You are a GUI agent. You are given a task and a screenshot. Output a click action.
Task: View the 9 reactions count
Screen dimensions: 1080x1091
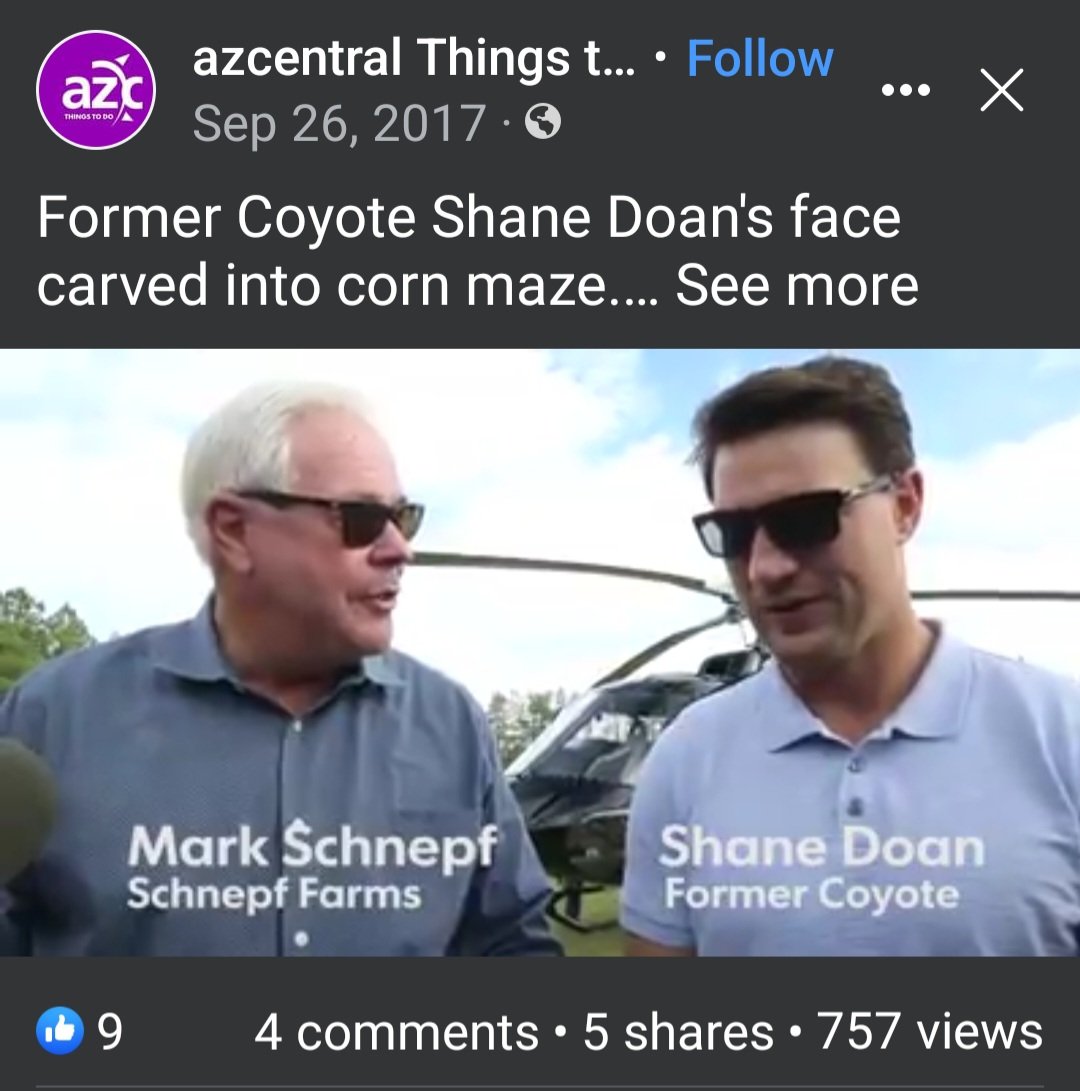tap(110, 1032)
